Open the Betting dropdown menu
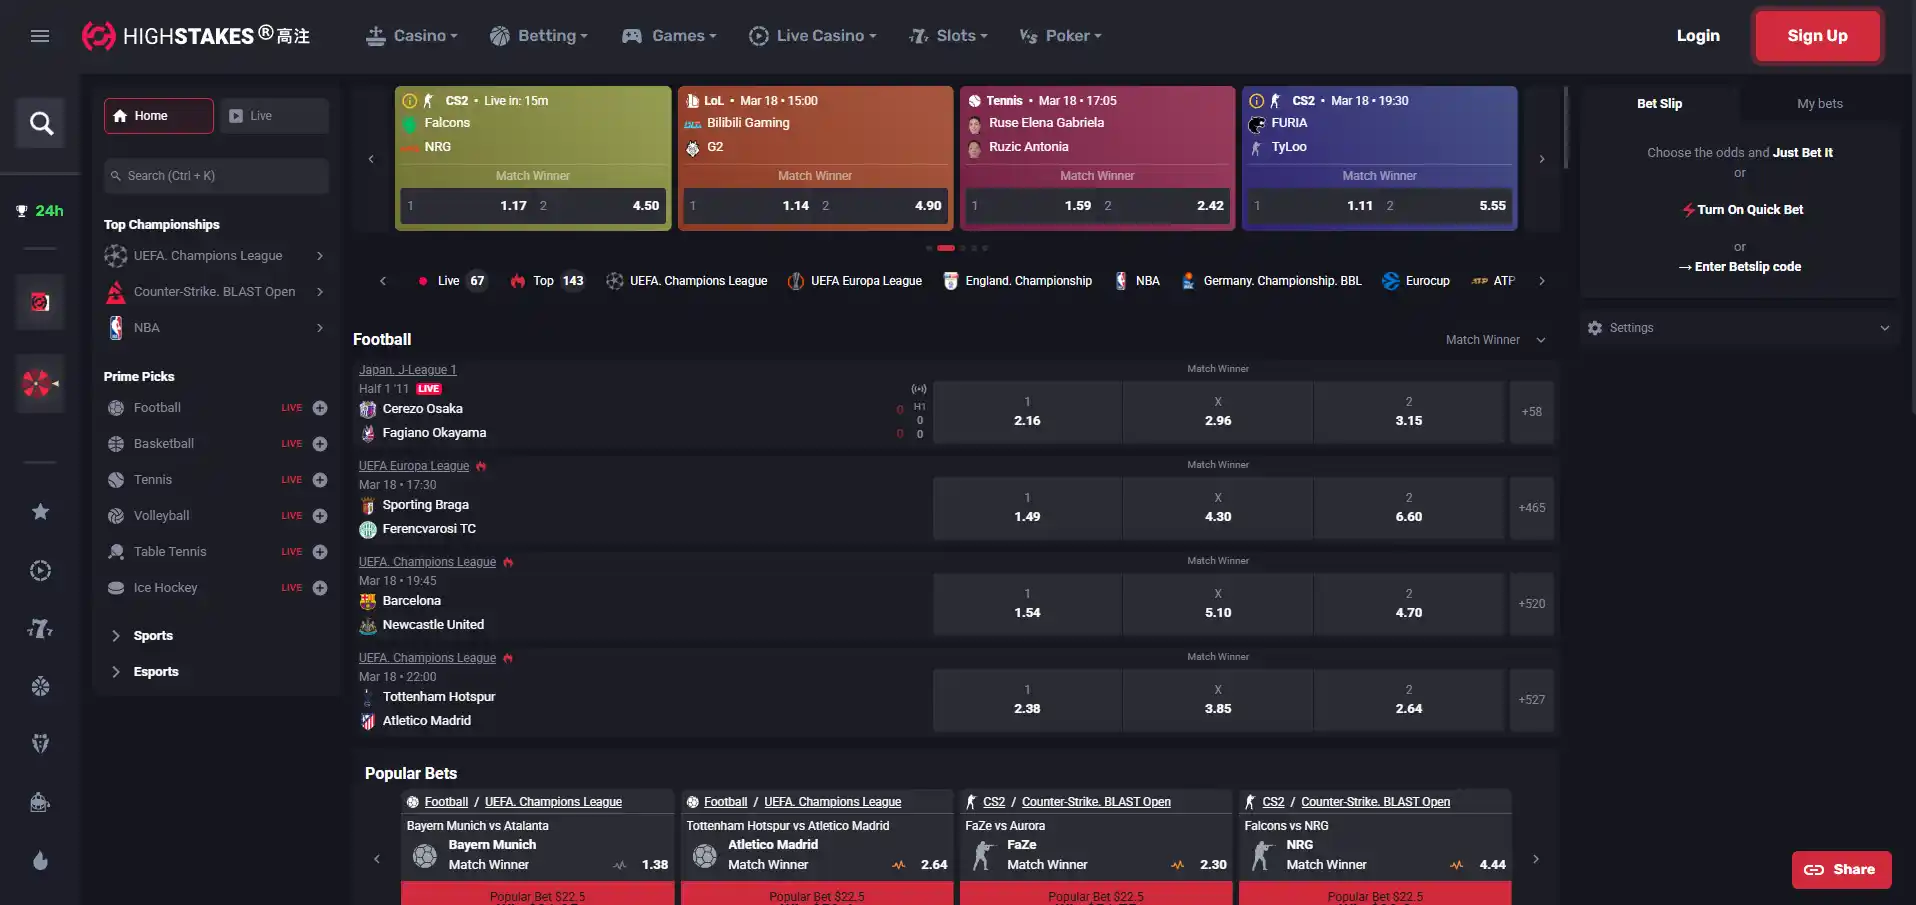Image resolution: width=1916 pixels, height=905 pixels. coord(538,36)
